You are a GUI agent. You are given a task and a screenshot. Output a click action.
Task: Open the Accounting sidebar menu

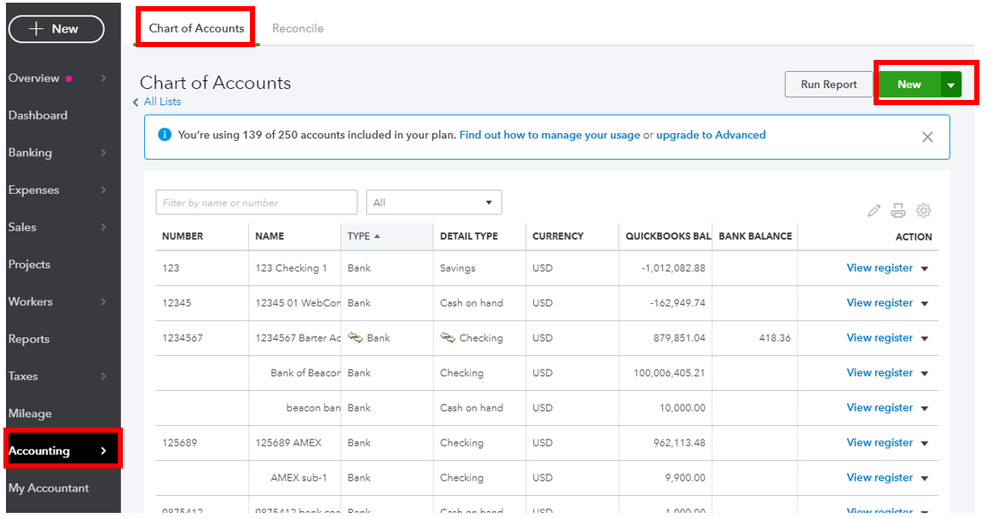(x=62, y=451)
